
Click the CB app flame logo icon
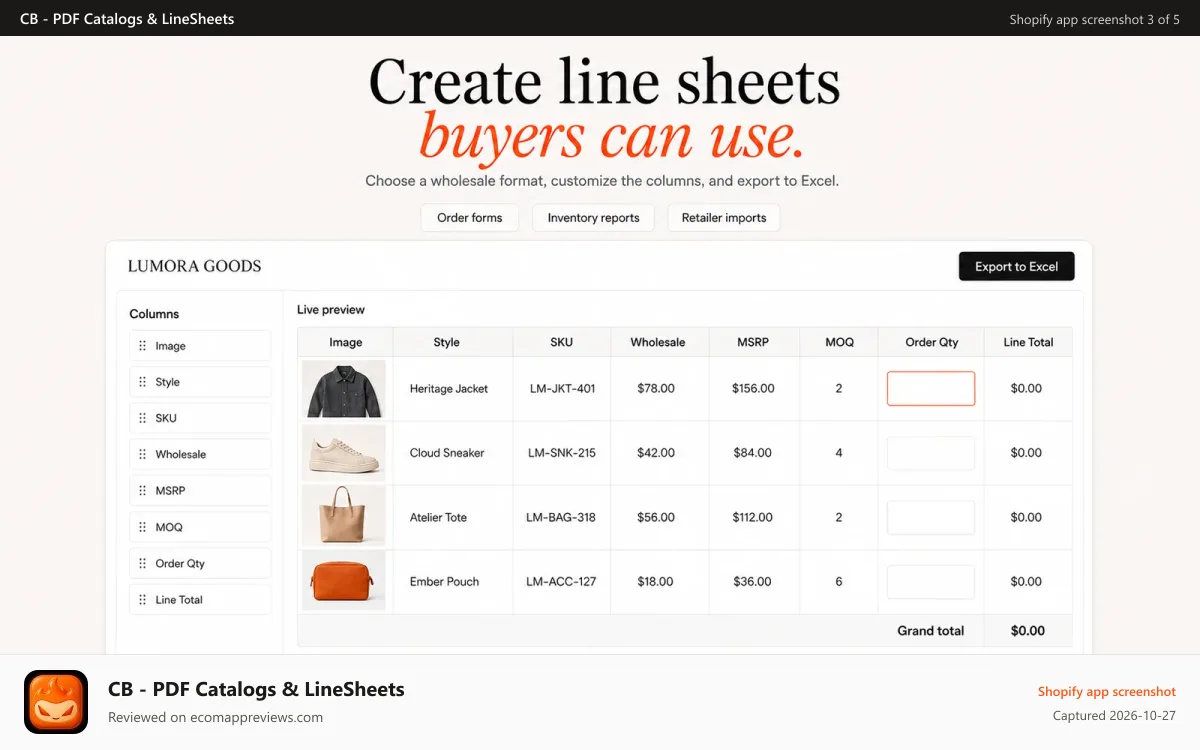tap(56, 702)
